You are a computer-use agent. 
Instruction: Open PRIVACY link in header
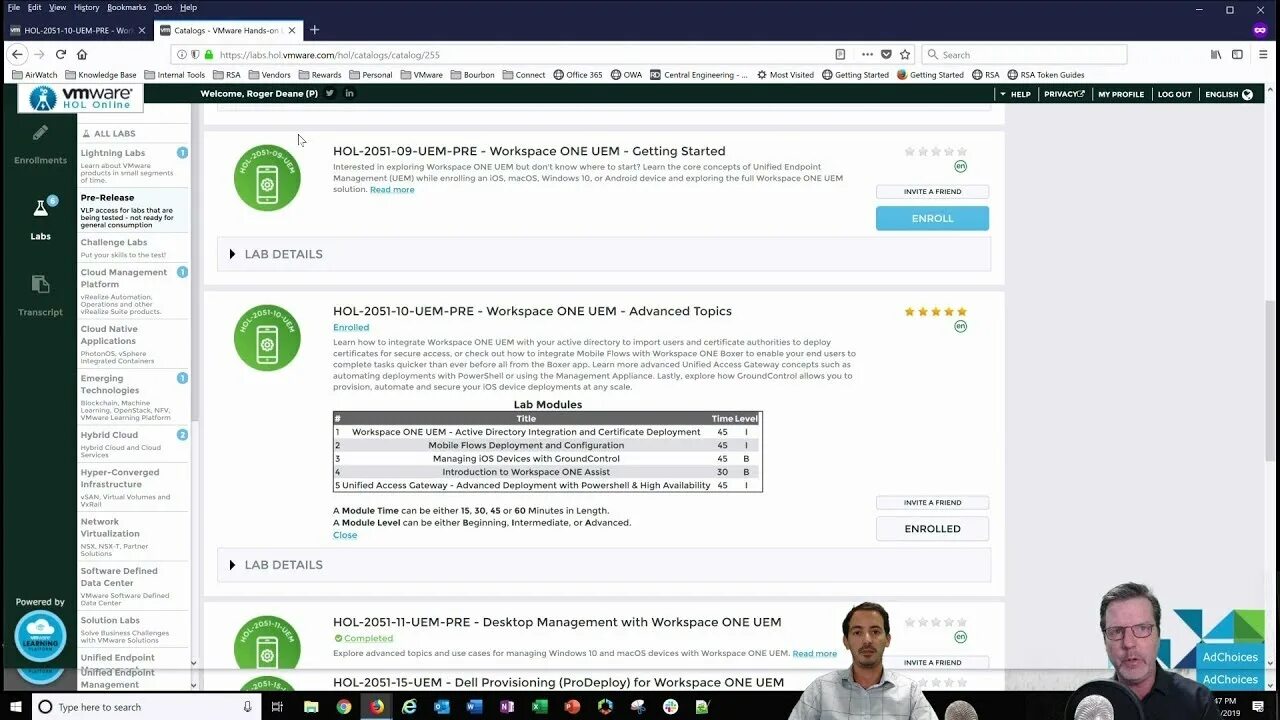click(x=1064, y=94)
